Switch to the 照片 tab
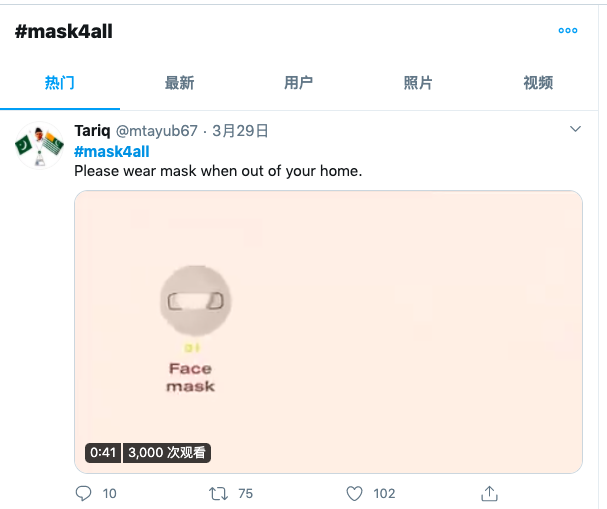This screenshot has height=509, width=607. [x=418, y=83]
